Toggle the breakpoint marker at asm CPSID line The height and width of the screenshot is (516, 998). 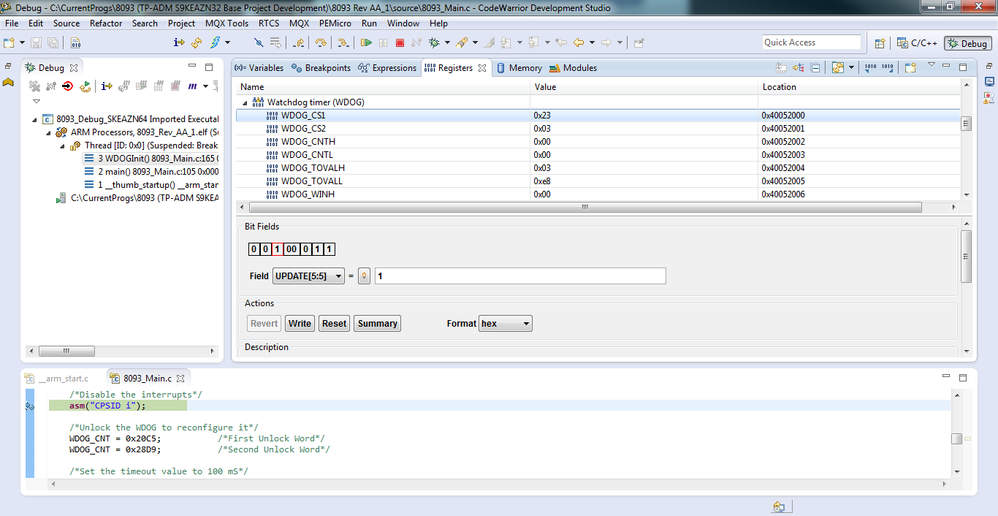29,406
